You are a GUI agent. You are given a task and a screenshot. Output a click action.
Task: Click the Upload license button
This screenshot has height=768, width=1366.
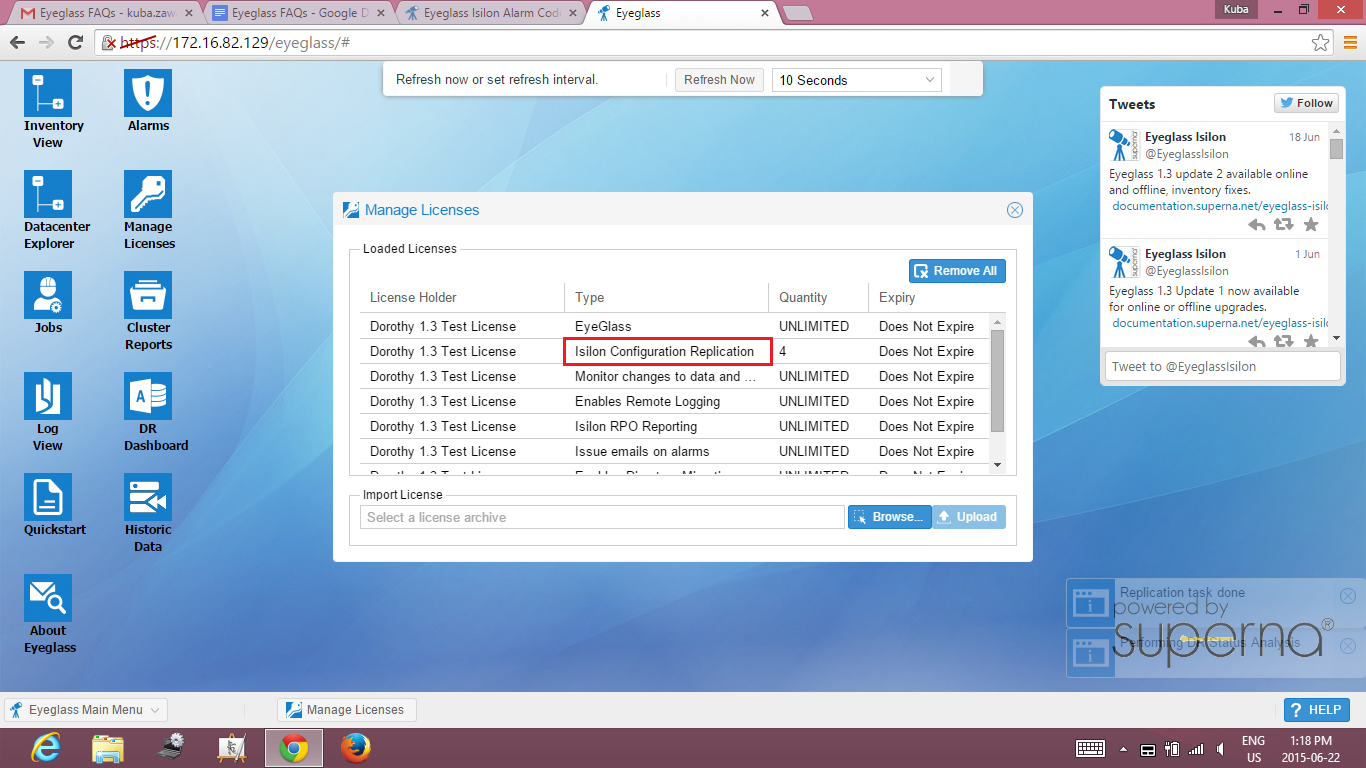click(x=969, y=517)
